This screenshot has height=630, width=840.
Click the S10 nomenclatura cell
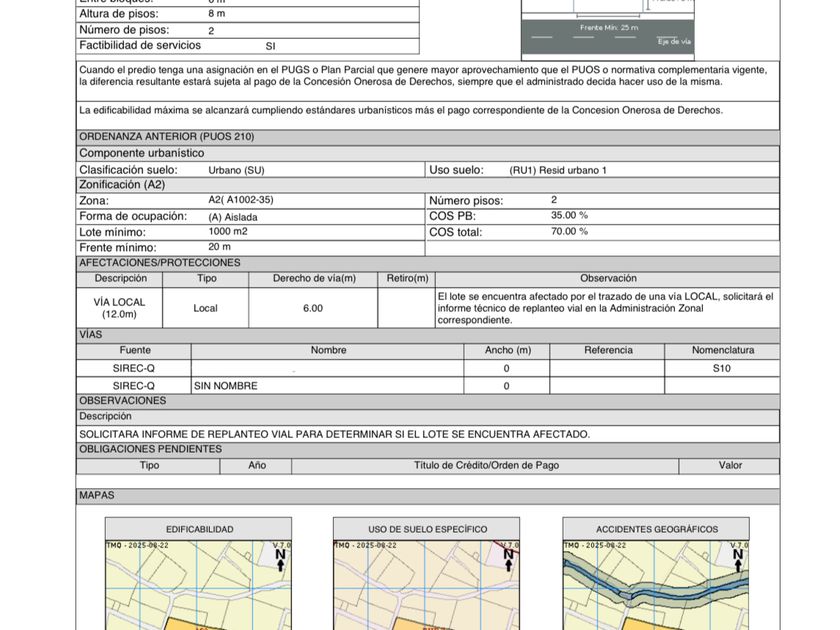pos(722,368)
